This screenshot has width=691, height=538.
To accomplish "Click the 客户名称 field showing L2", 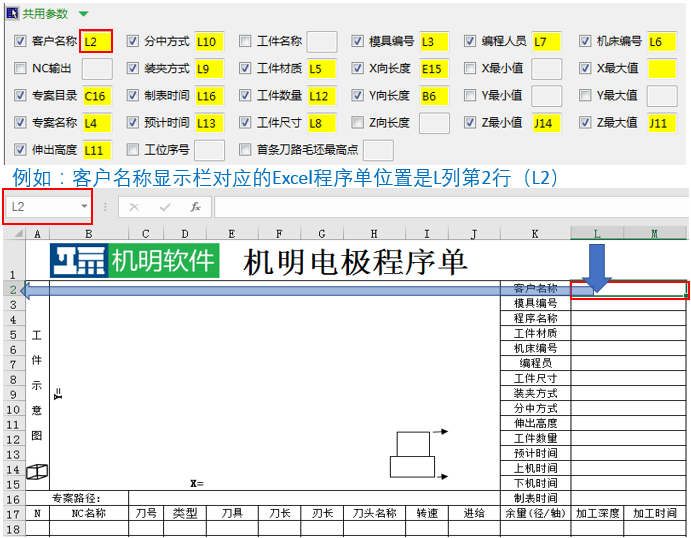I will [x=97, y=41].
